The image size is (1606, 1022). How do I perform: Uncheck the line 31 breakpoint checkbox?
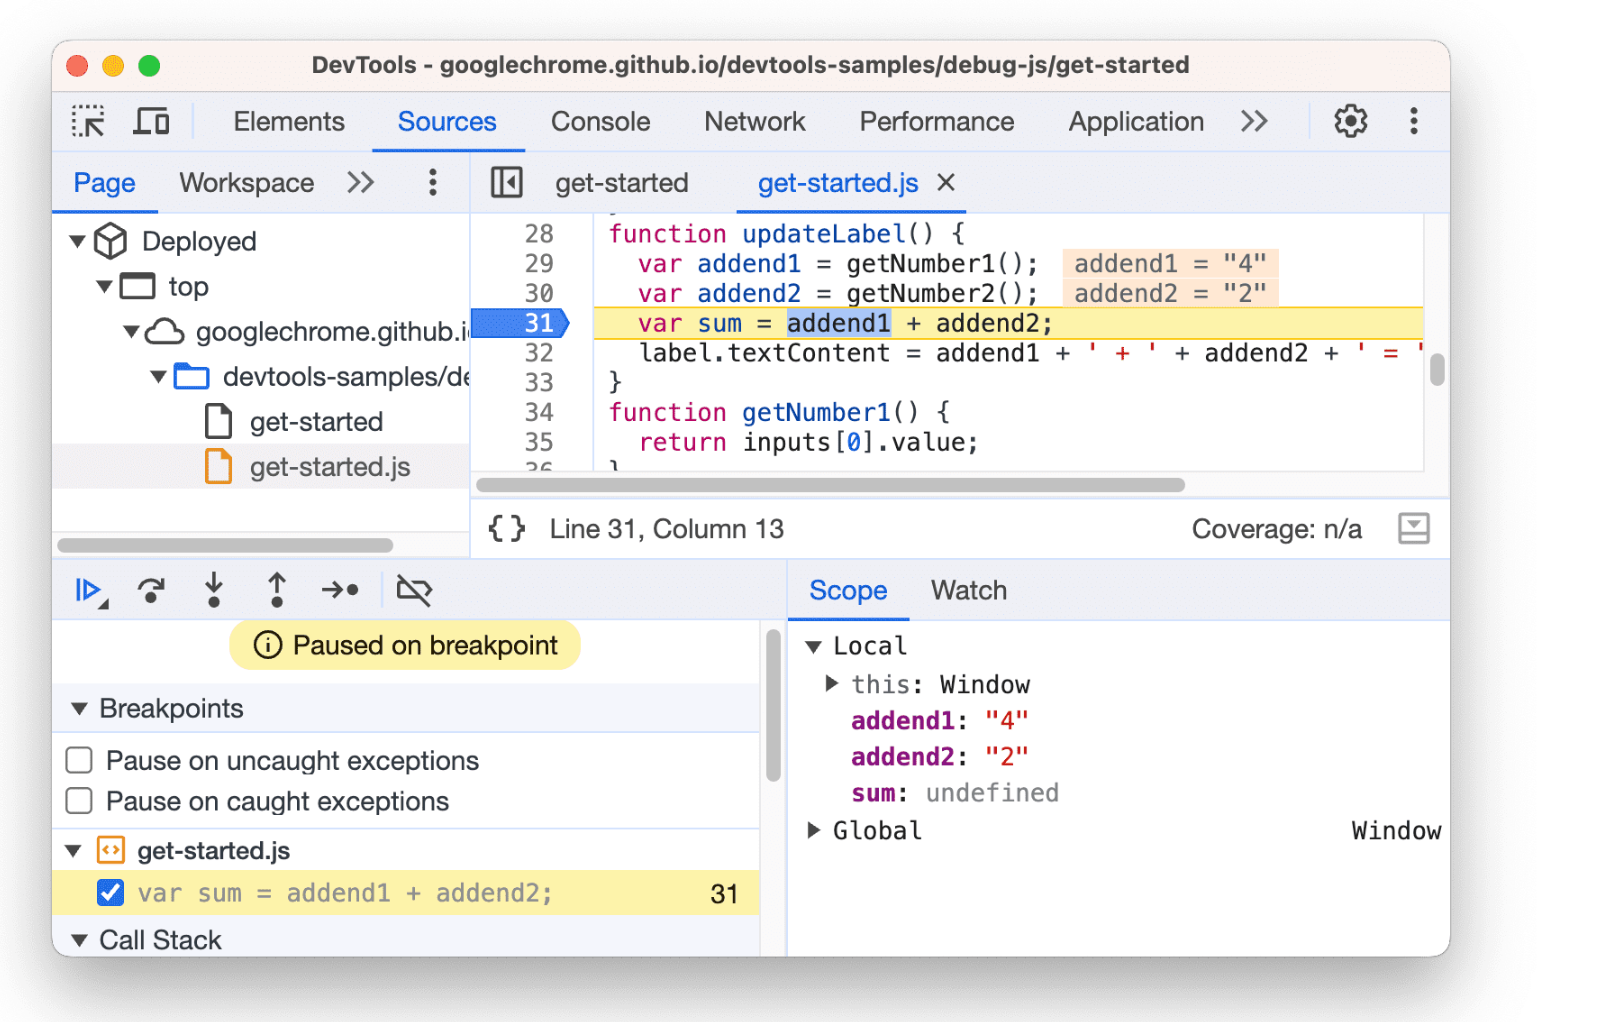[110, 892]
